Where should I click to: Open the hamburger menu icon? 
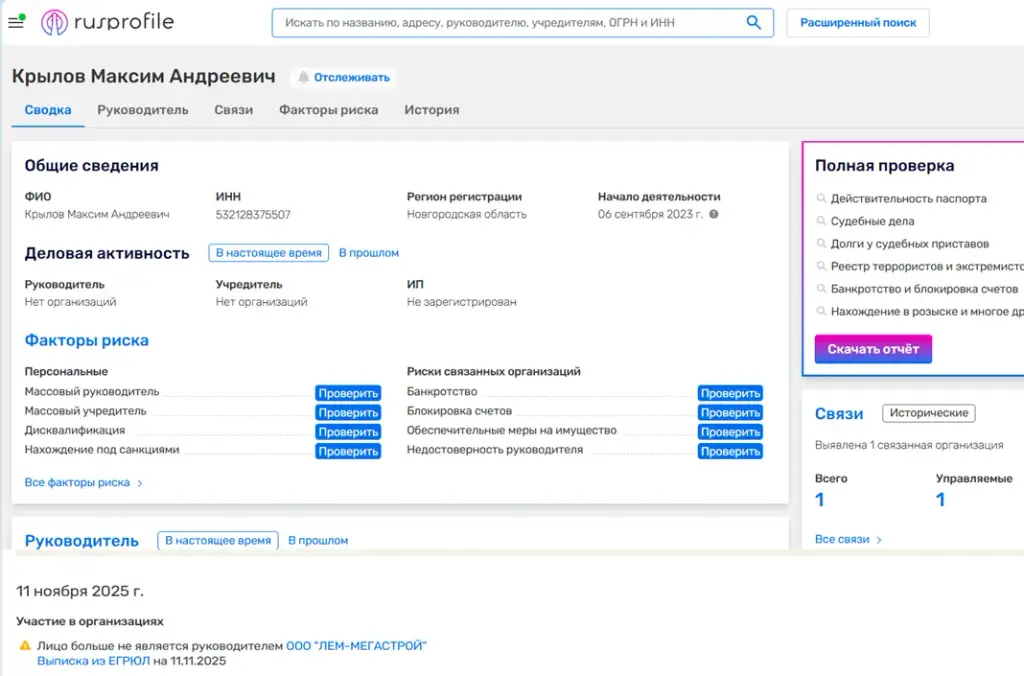pyautogui.click(x=16, y=22)
